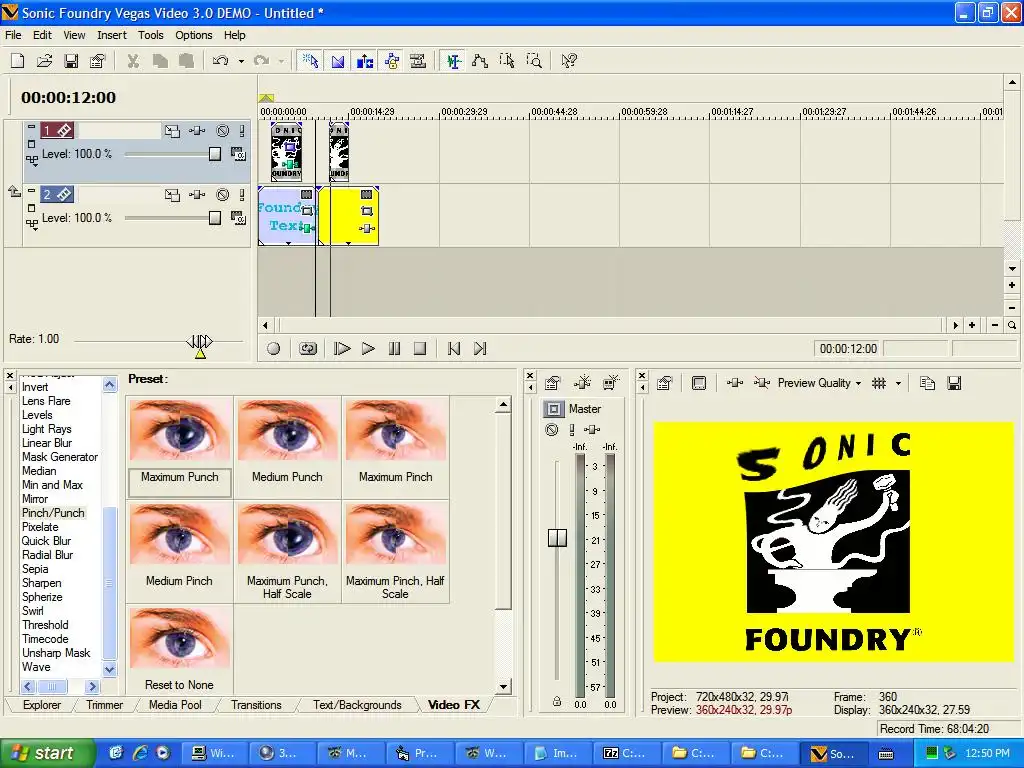Activate the What's This help pointer
1024x768 pixels.
click(x=569, y=61)
